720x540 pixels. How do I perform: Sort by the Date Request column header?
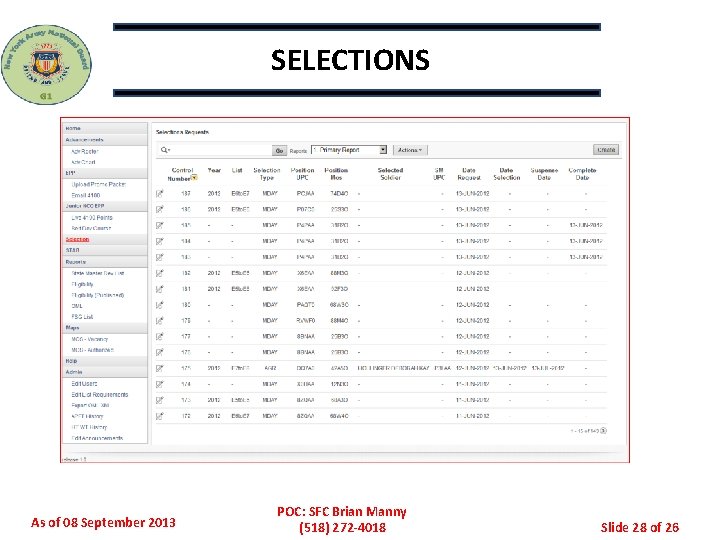click(469, 174)
